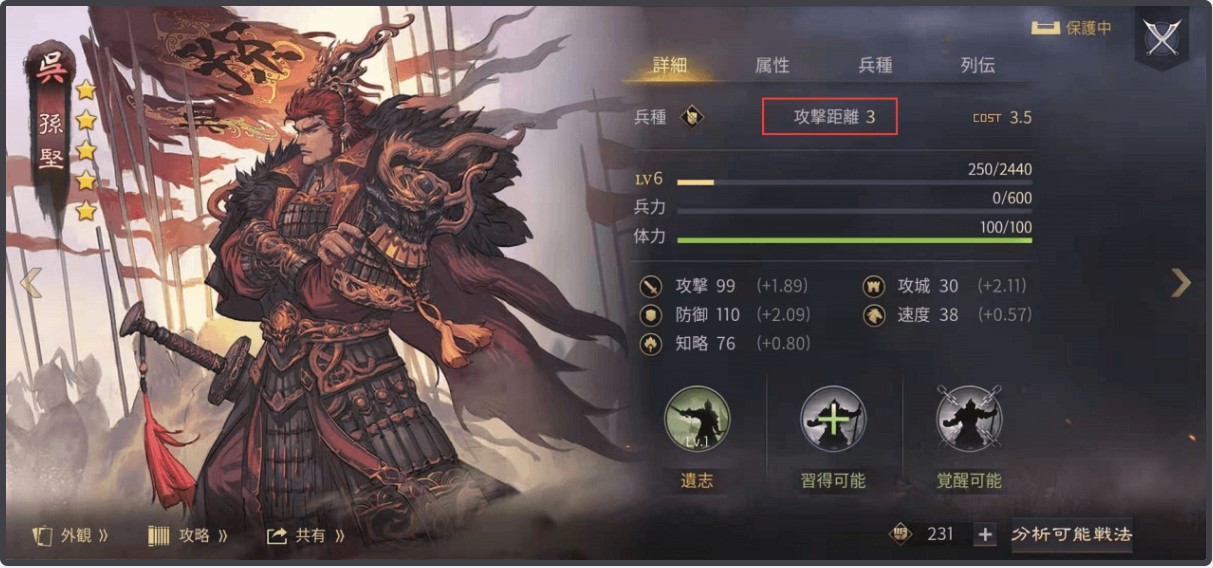
Task: Open the 習得可能 skill slot with plus
Action: coord(833,419)
